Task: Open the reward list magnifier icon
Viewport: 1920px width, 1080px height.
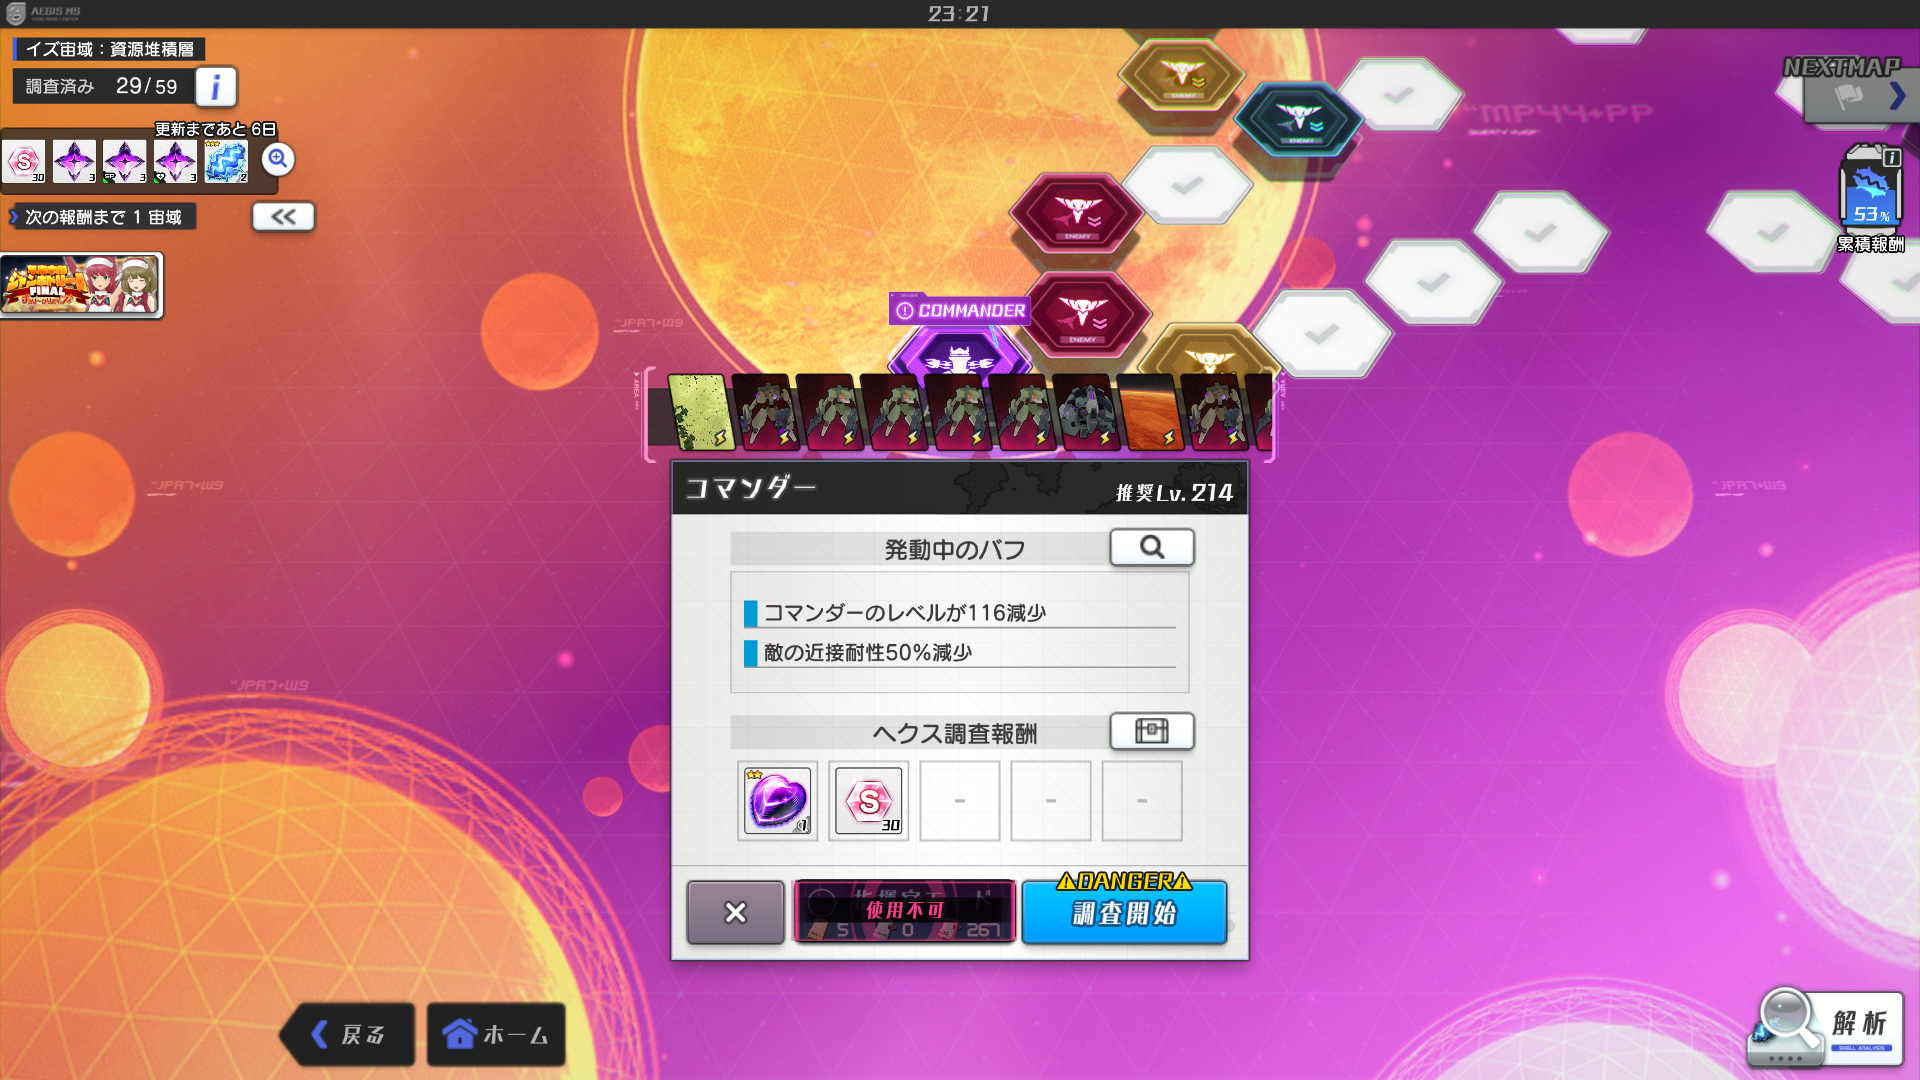Action: (278, 159)
